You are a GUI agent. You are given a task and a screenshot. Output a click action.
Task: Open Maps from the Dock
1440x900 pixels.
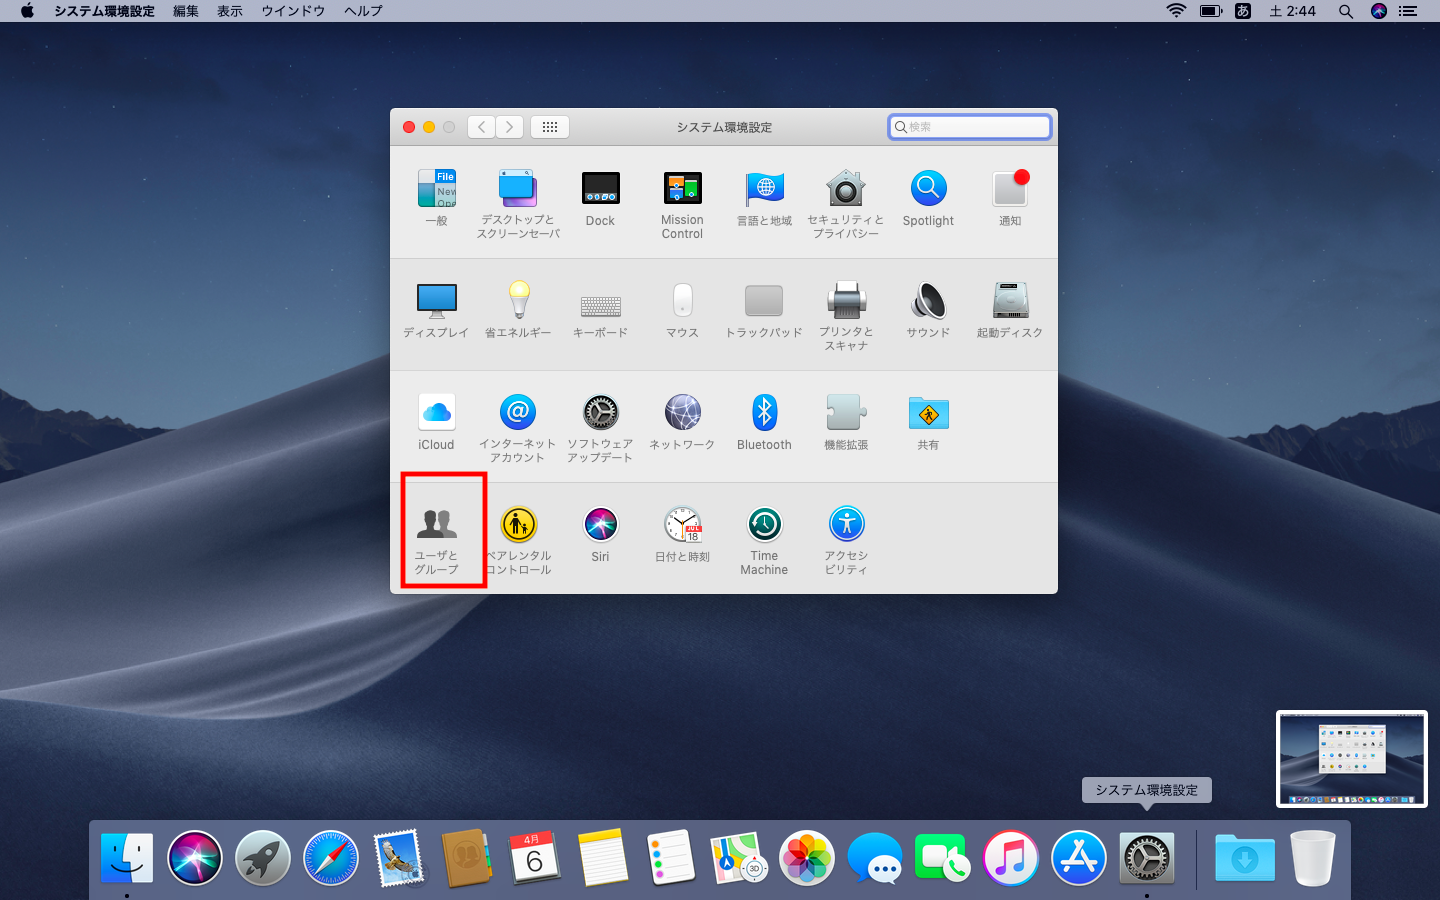pos(739,858)
